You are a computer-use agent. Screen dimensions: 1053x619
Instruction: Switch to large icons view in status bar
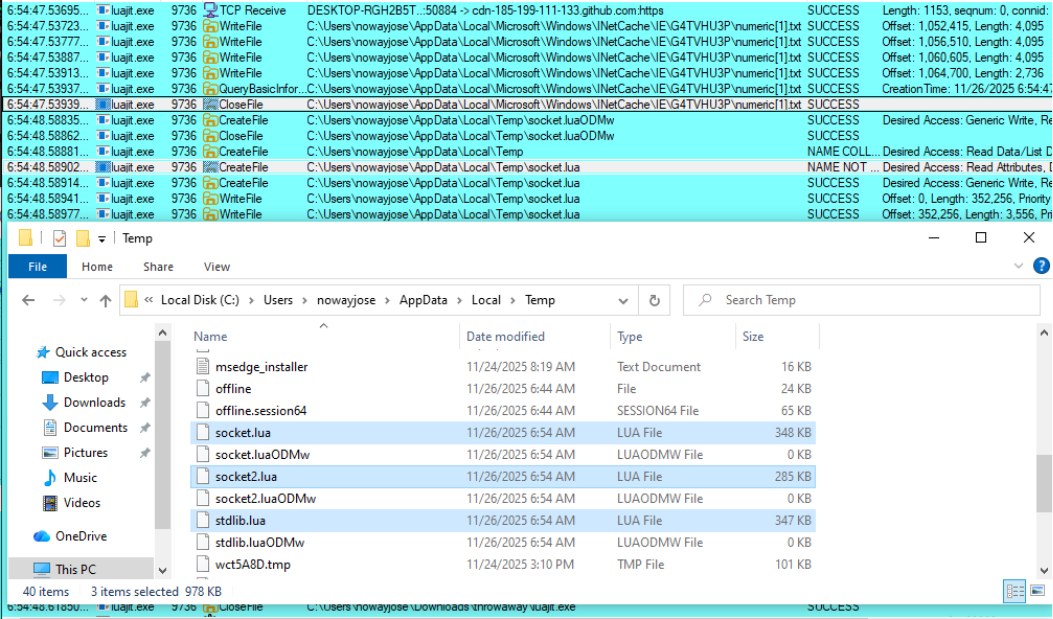(x=1036, y=591)
